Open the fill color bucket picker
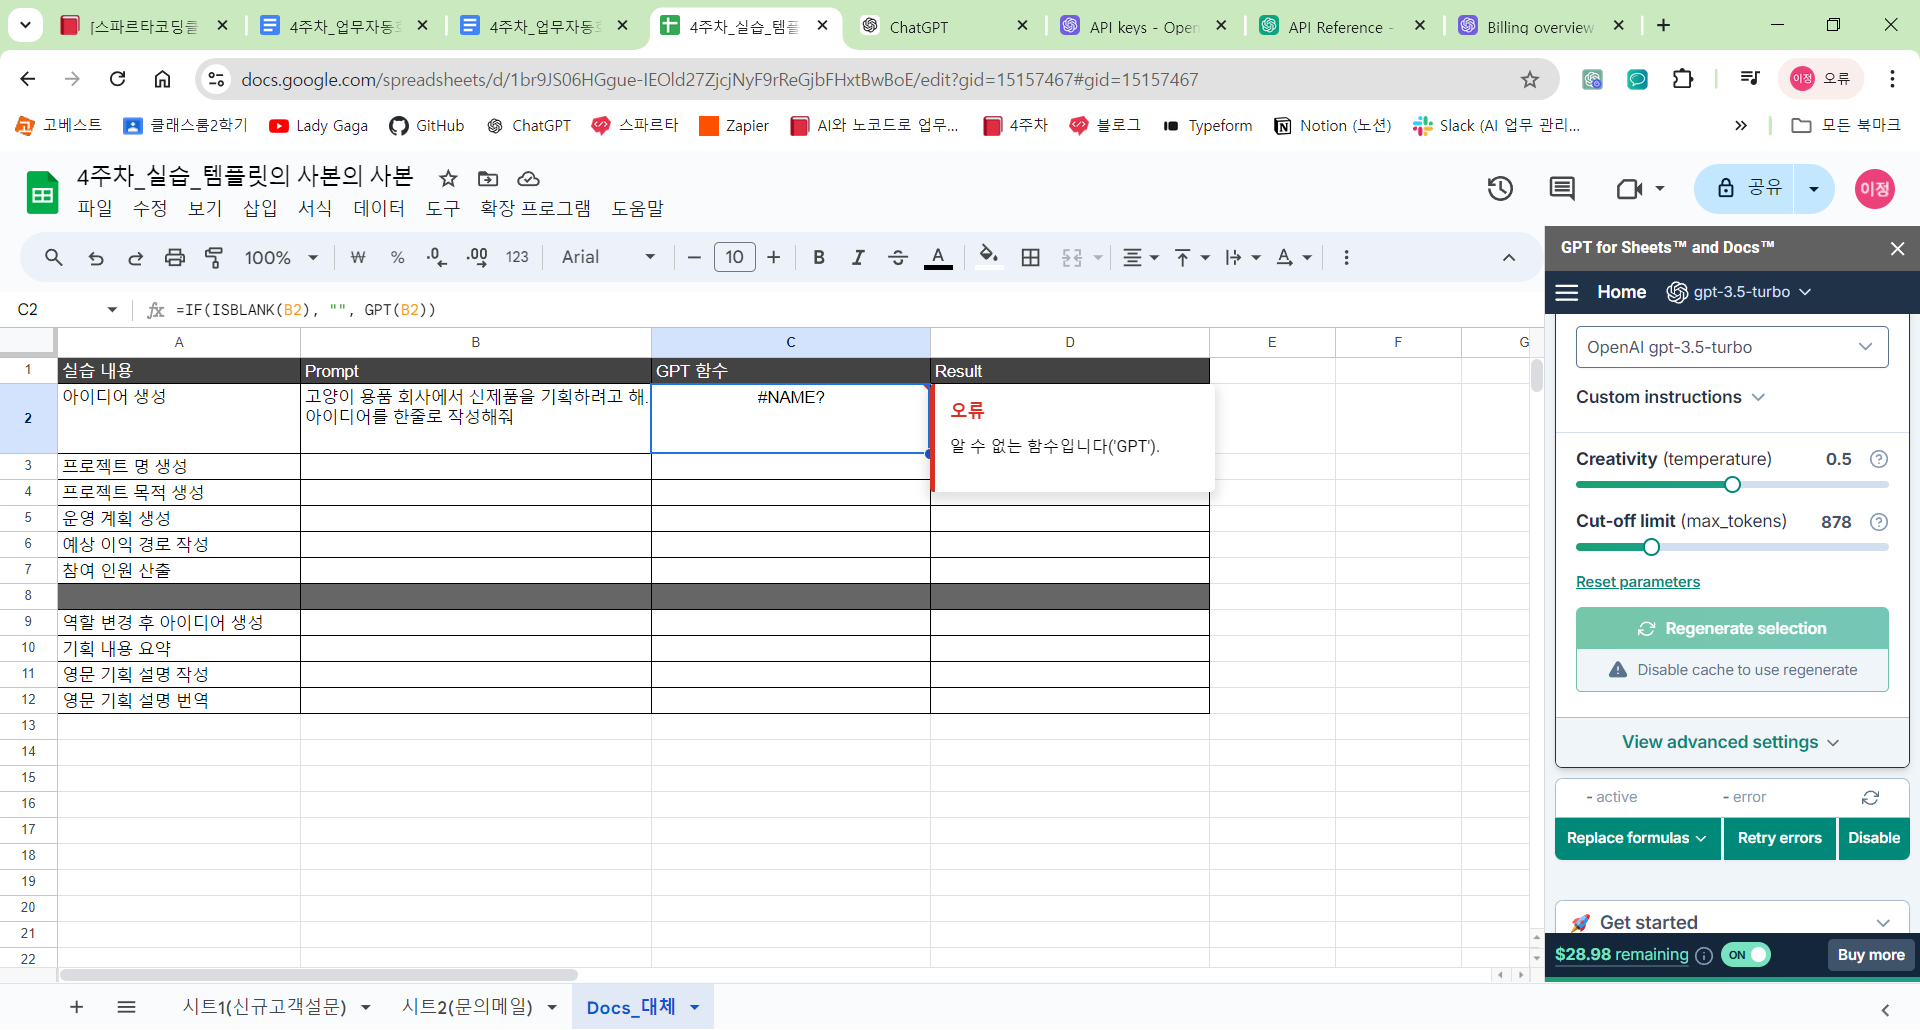 989,257
